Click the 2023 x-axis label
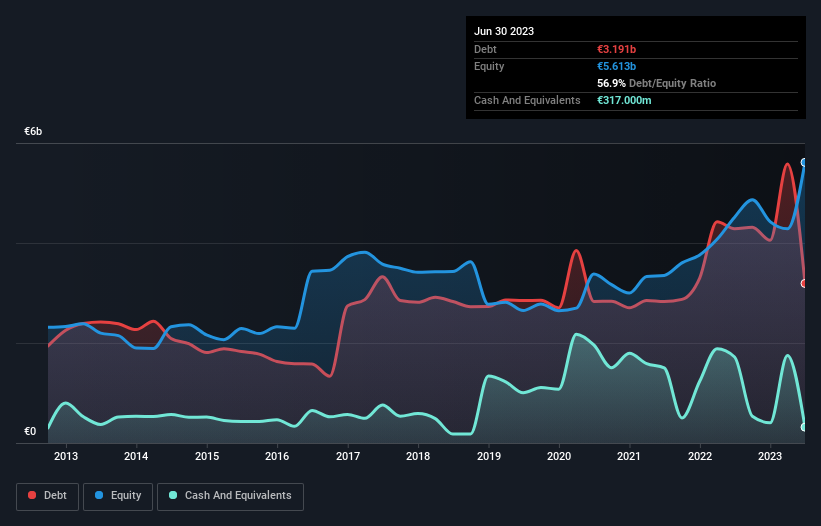Viewport: 821px width, 526px height. pyautogui.click(x=770, y=456)
